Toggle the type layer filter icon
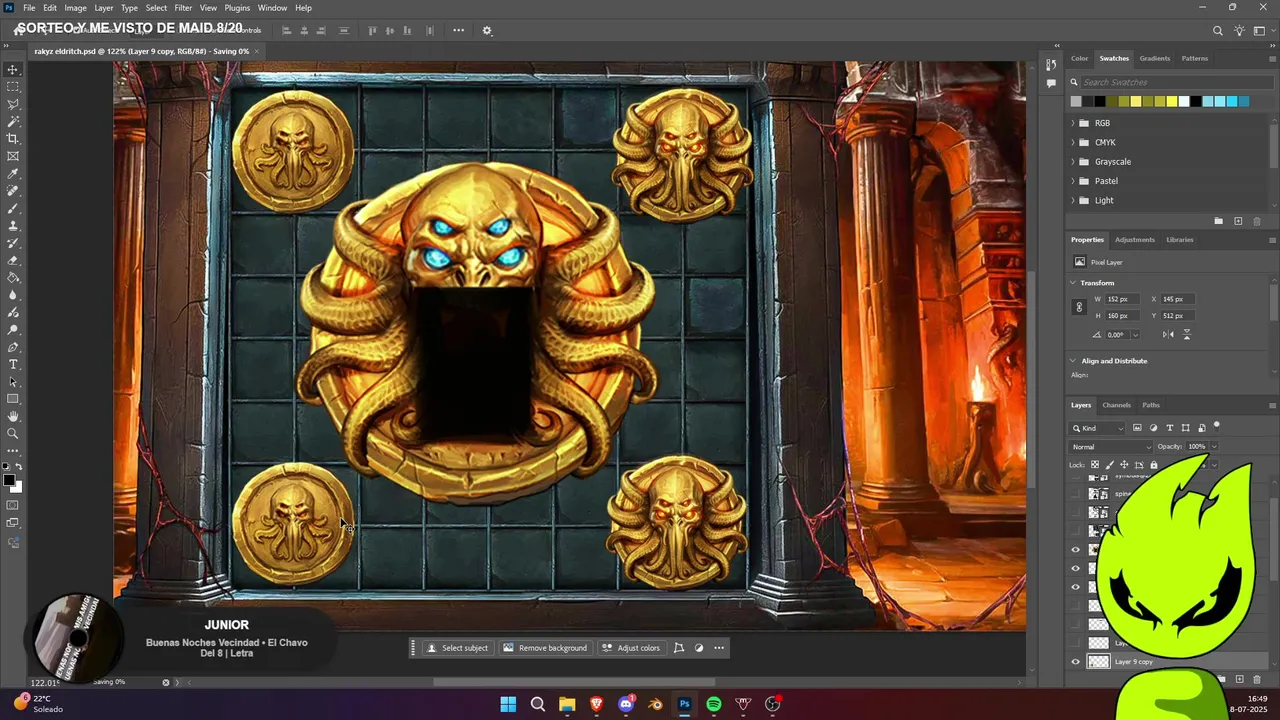1280x720 pixels. (x=1170, y=428)
